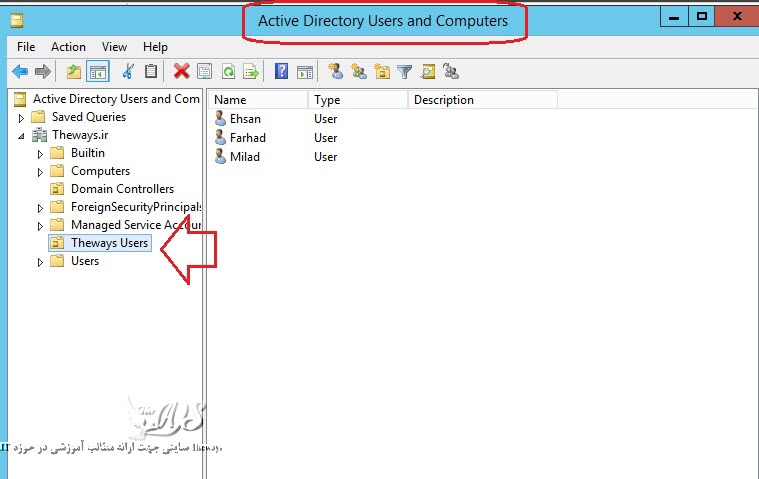Image resolution: width=759 pixels, height=479 pixels.
Task: Select the Theways Users organizational unit
Action: point(109,243)
